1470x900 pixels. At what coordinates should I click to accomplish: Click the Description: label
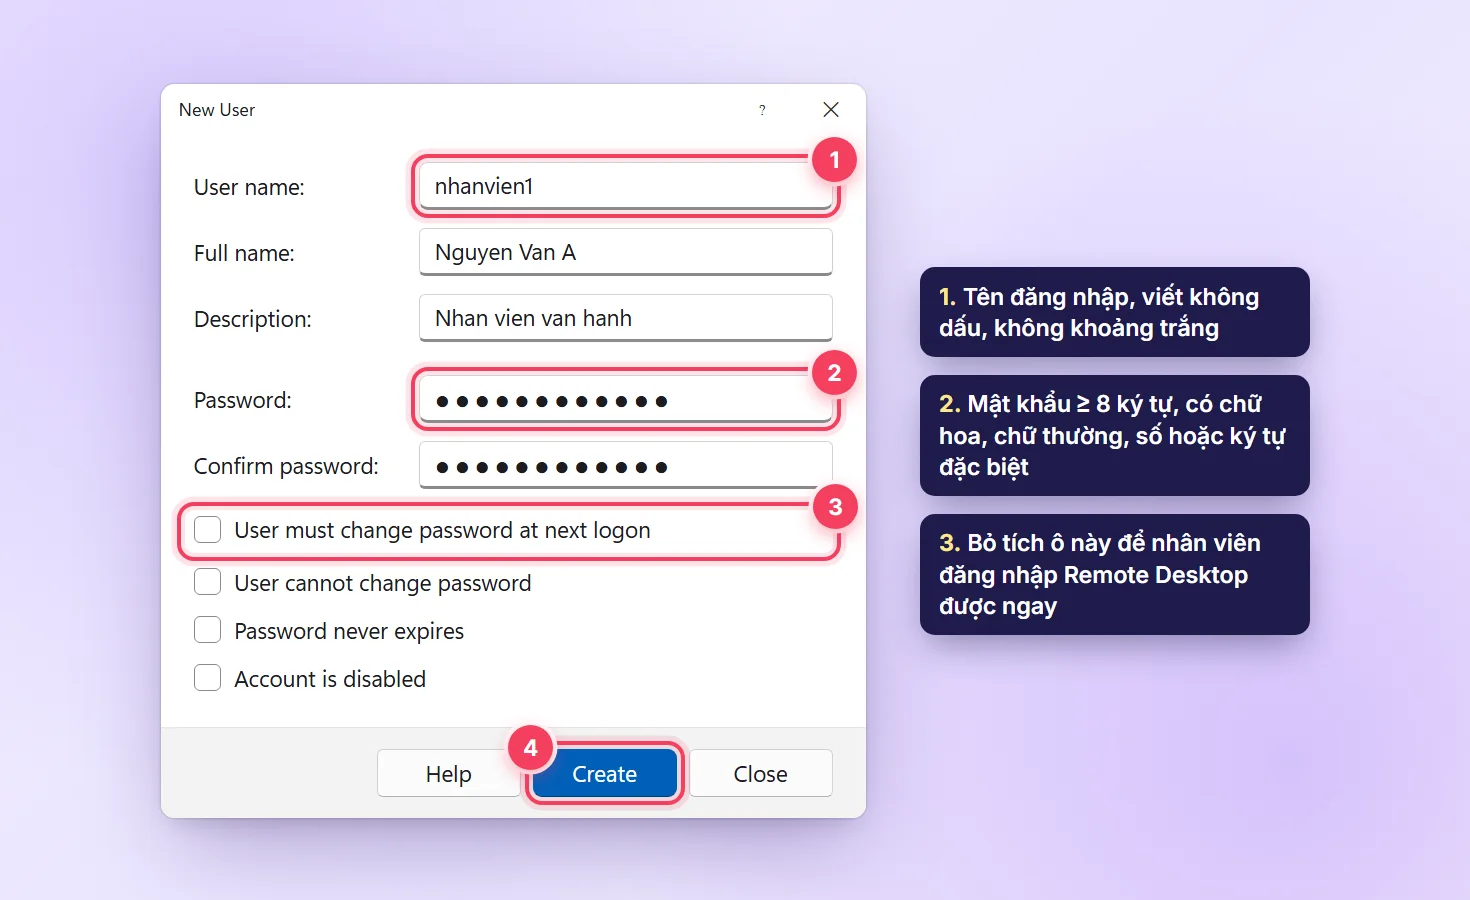pyautogui.click(x=253, y=319)
